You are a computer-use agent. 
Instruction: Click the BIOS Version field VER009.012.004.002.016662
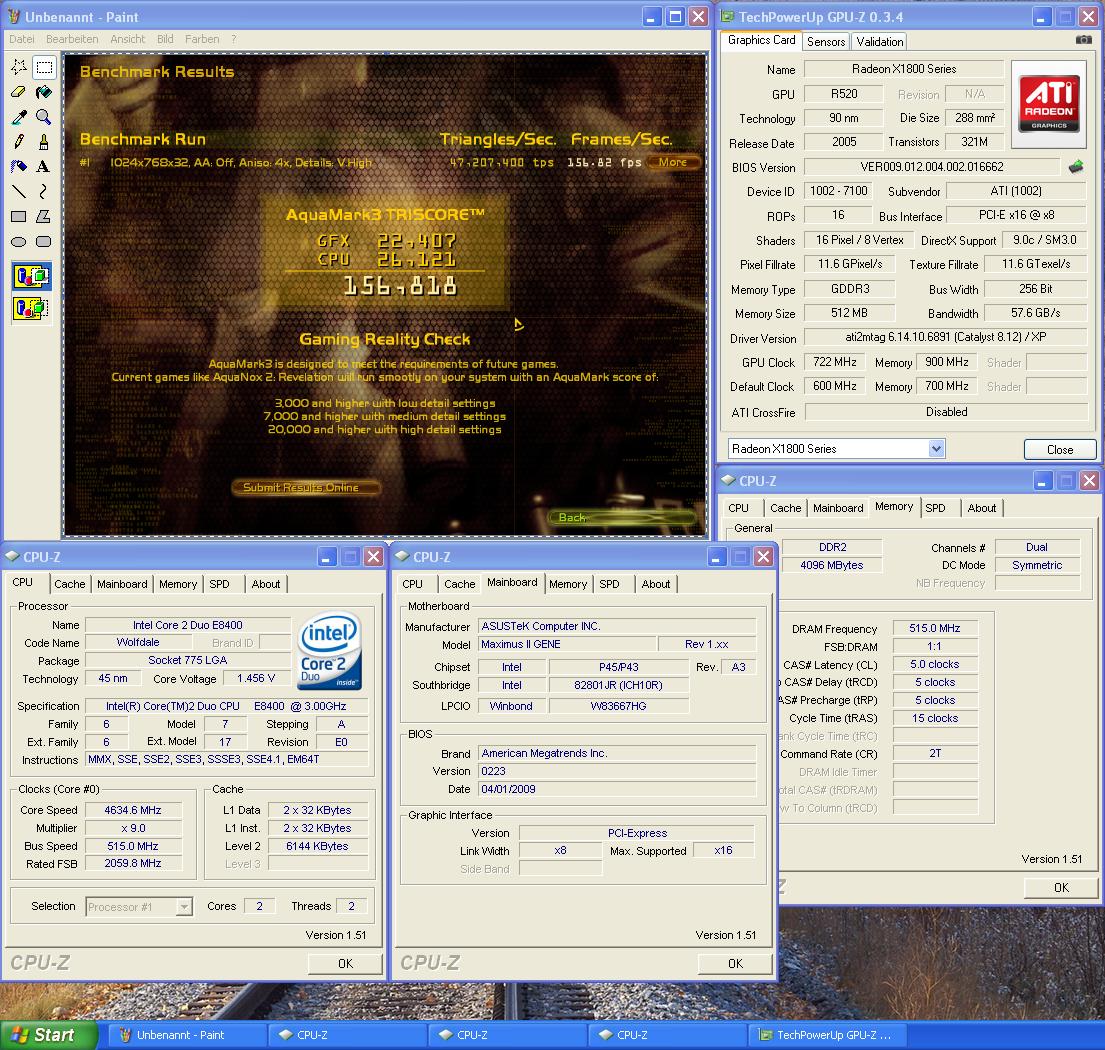click(932, 167)
